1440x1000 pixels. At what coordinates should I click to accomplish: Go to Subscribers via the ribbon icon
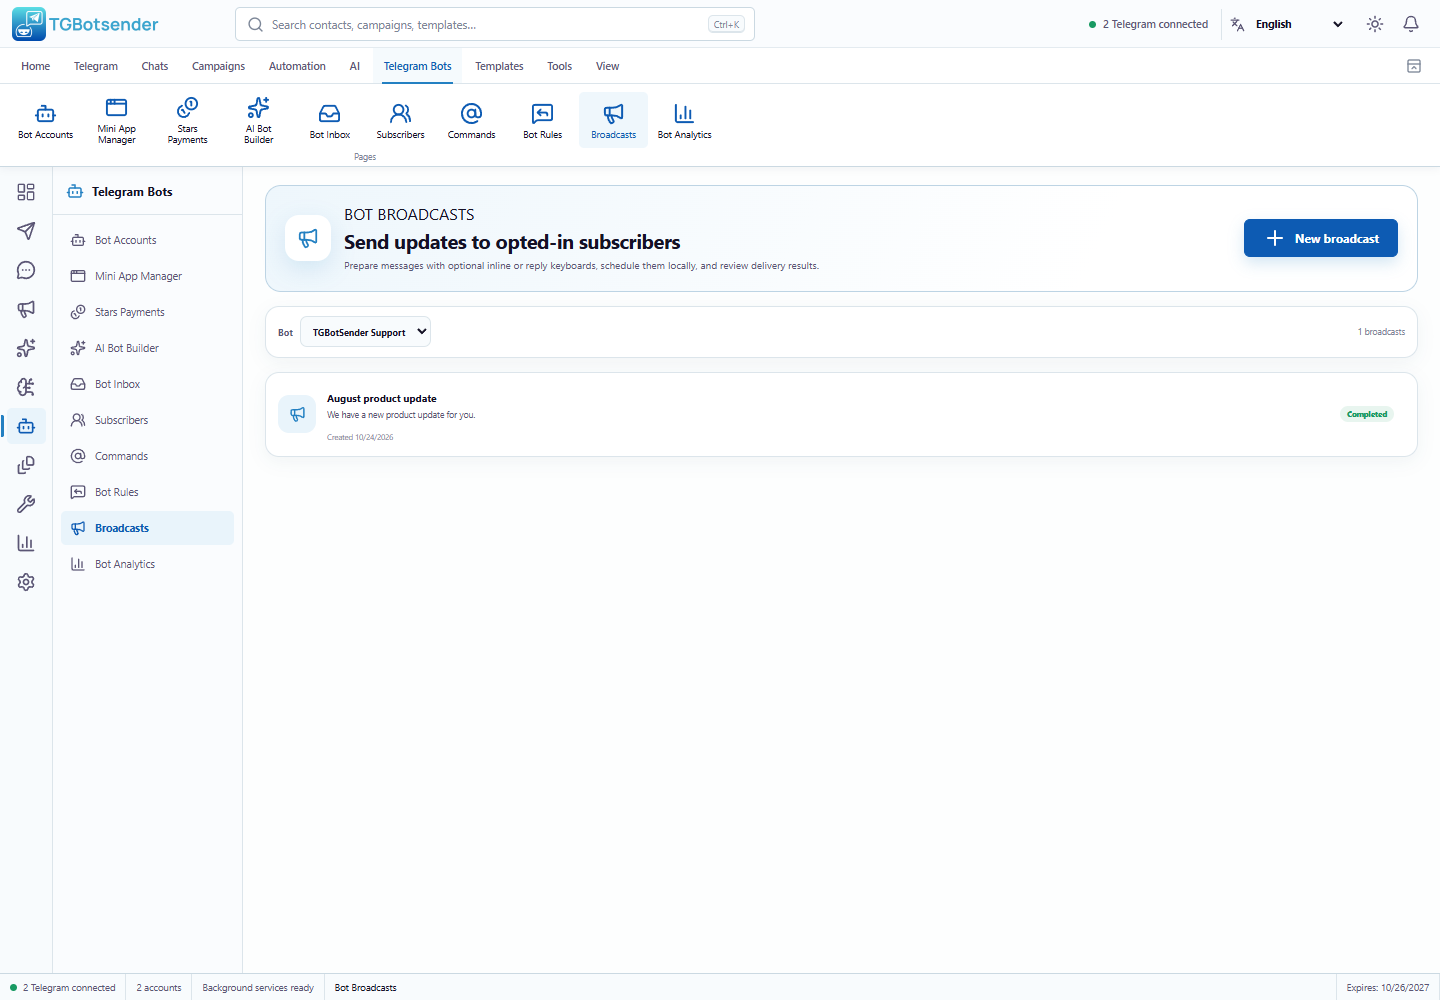[x=401, y=120]
